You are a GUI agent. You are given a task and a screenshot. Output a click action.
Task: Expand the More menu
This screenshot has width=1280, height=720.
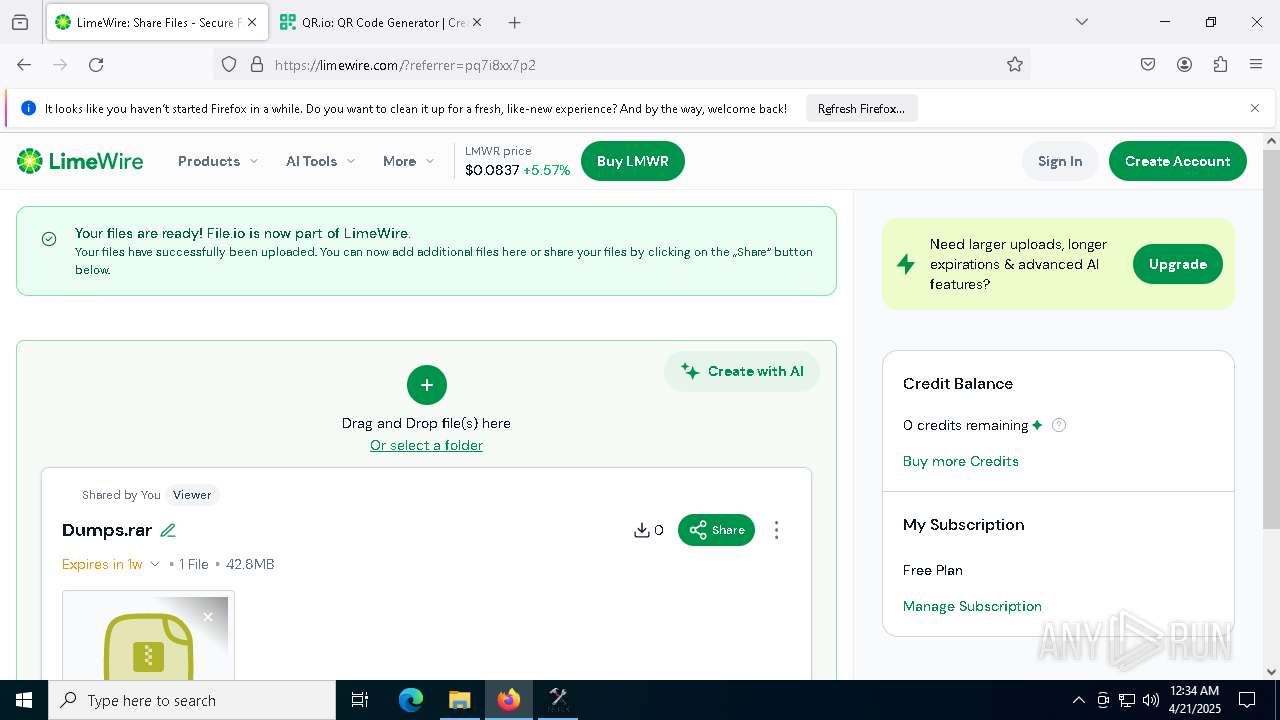click(x=409, y=161)
